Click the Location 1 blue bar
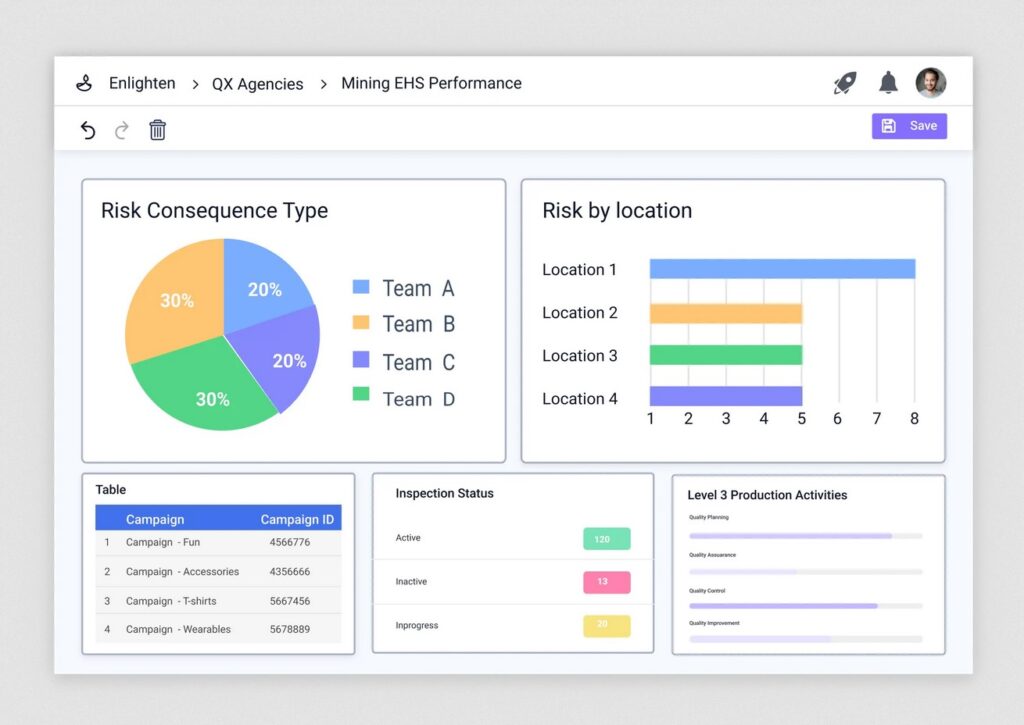Screen dimensions: 1024x725 coord(782,268)
